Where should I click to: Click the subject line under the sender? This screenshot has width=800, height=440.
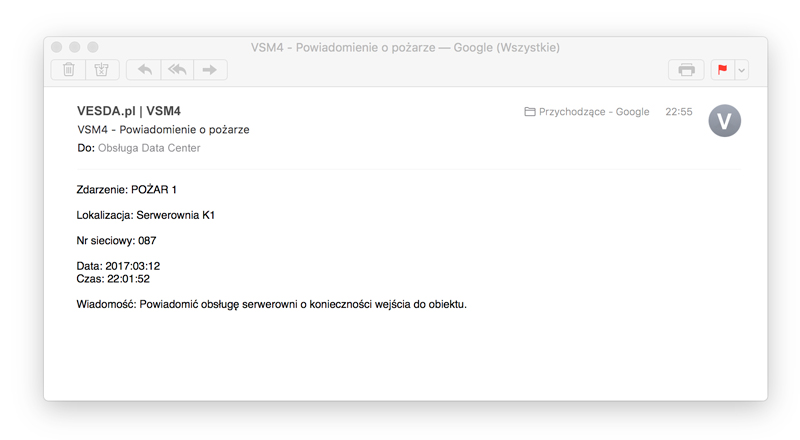tap(163, 130)
